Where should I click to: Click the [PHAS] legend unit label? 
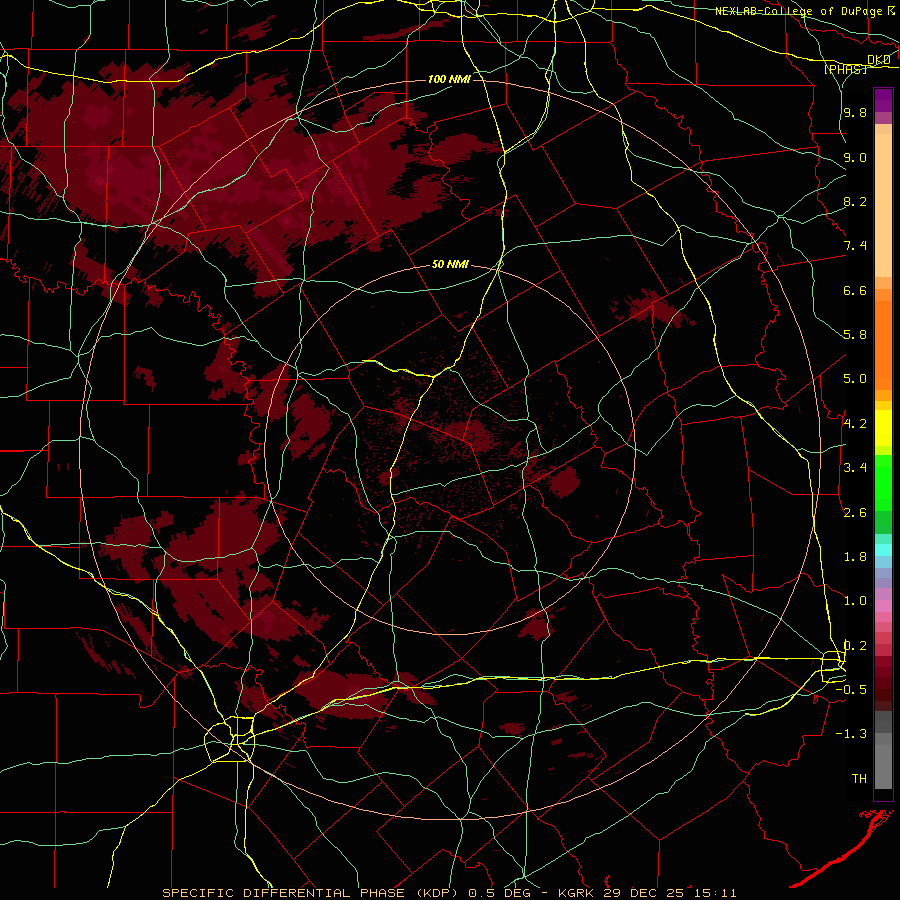tap(845, 69)
